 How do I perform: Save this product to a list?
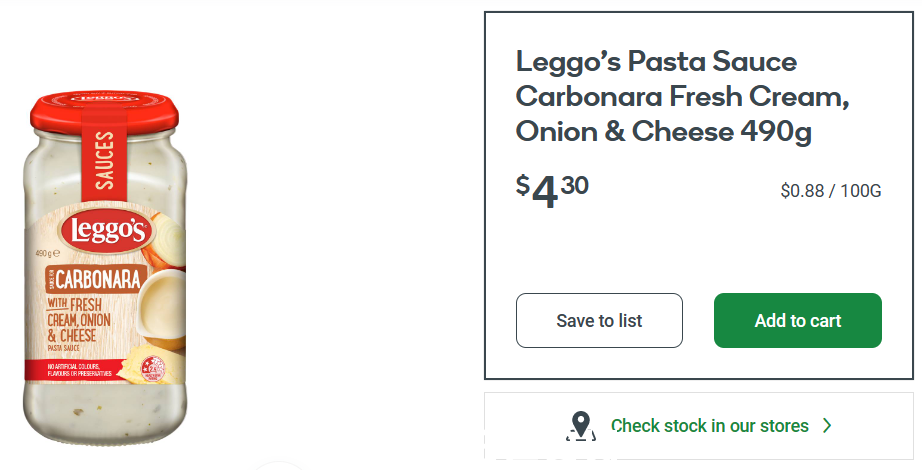pos(599,321)
